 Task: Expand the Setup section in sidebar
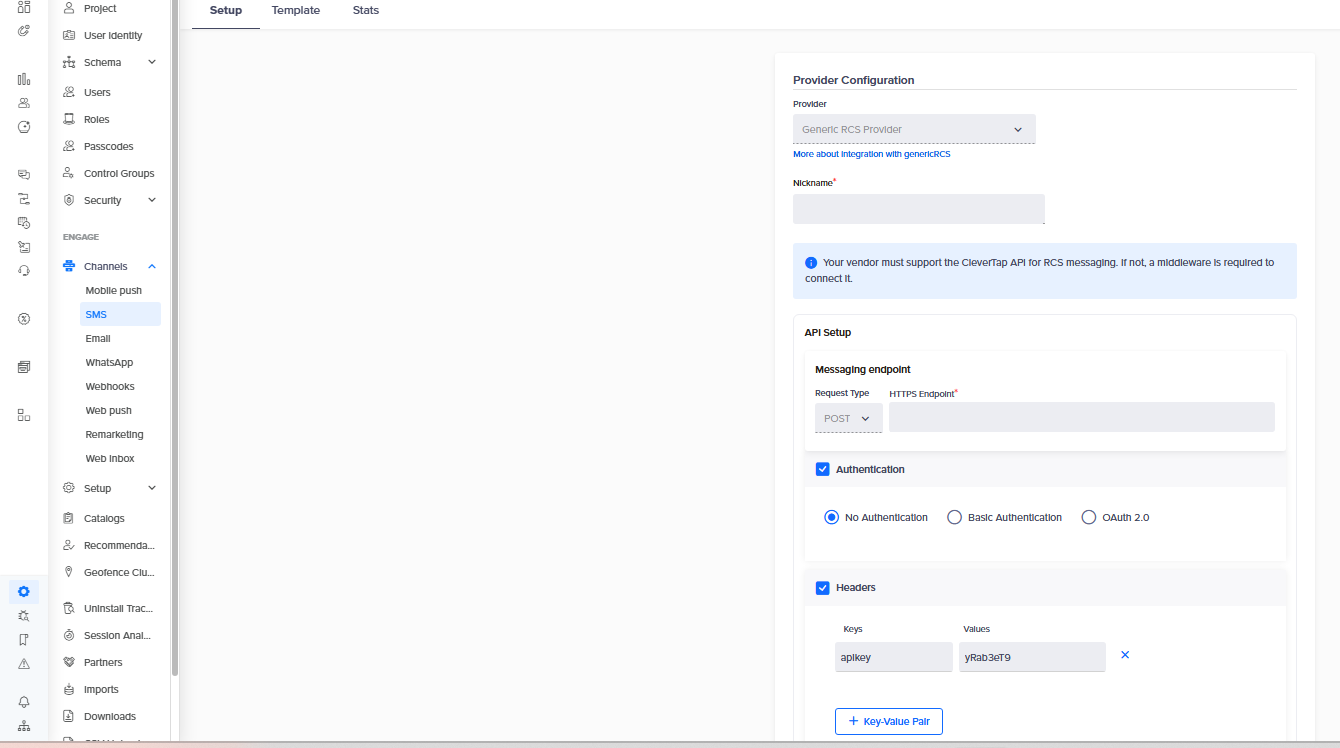tap(152, 488)
